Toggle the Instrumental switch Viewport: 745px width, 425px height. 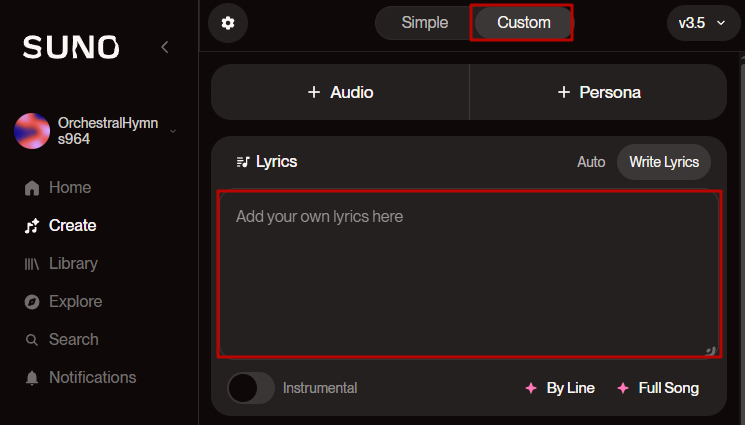[x=251, y=388]
